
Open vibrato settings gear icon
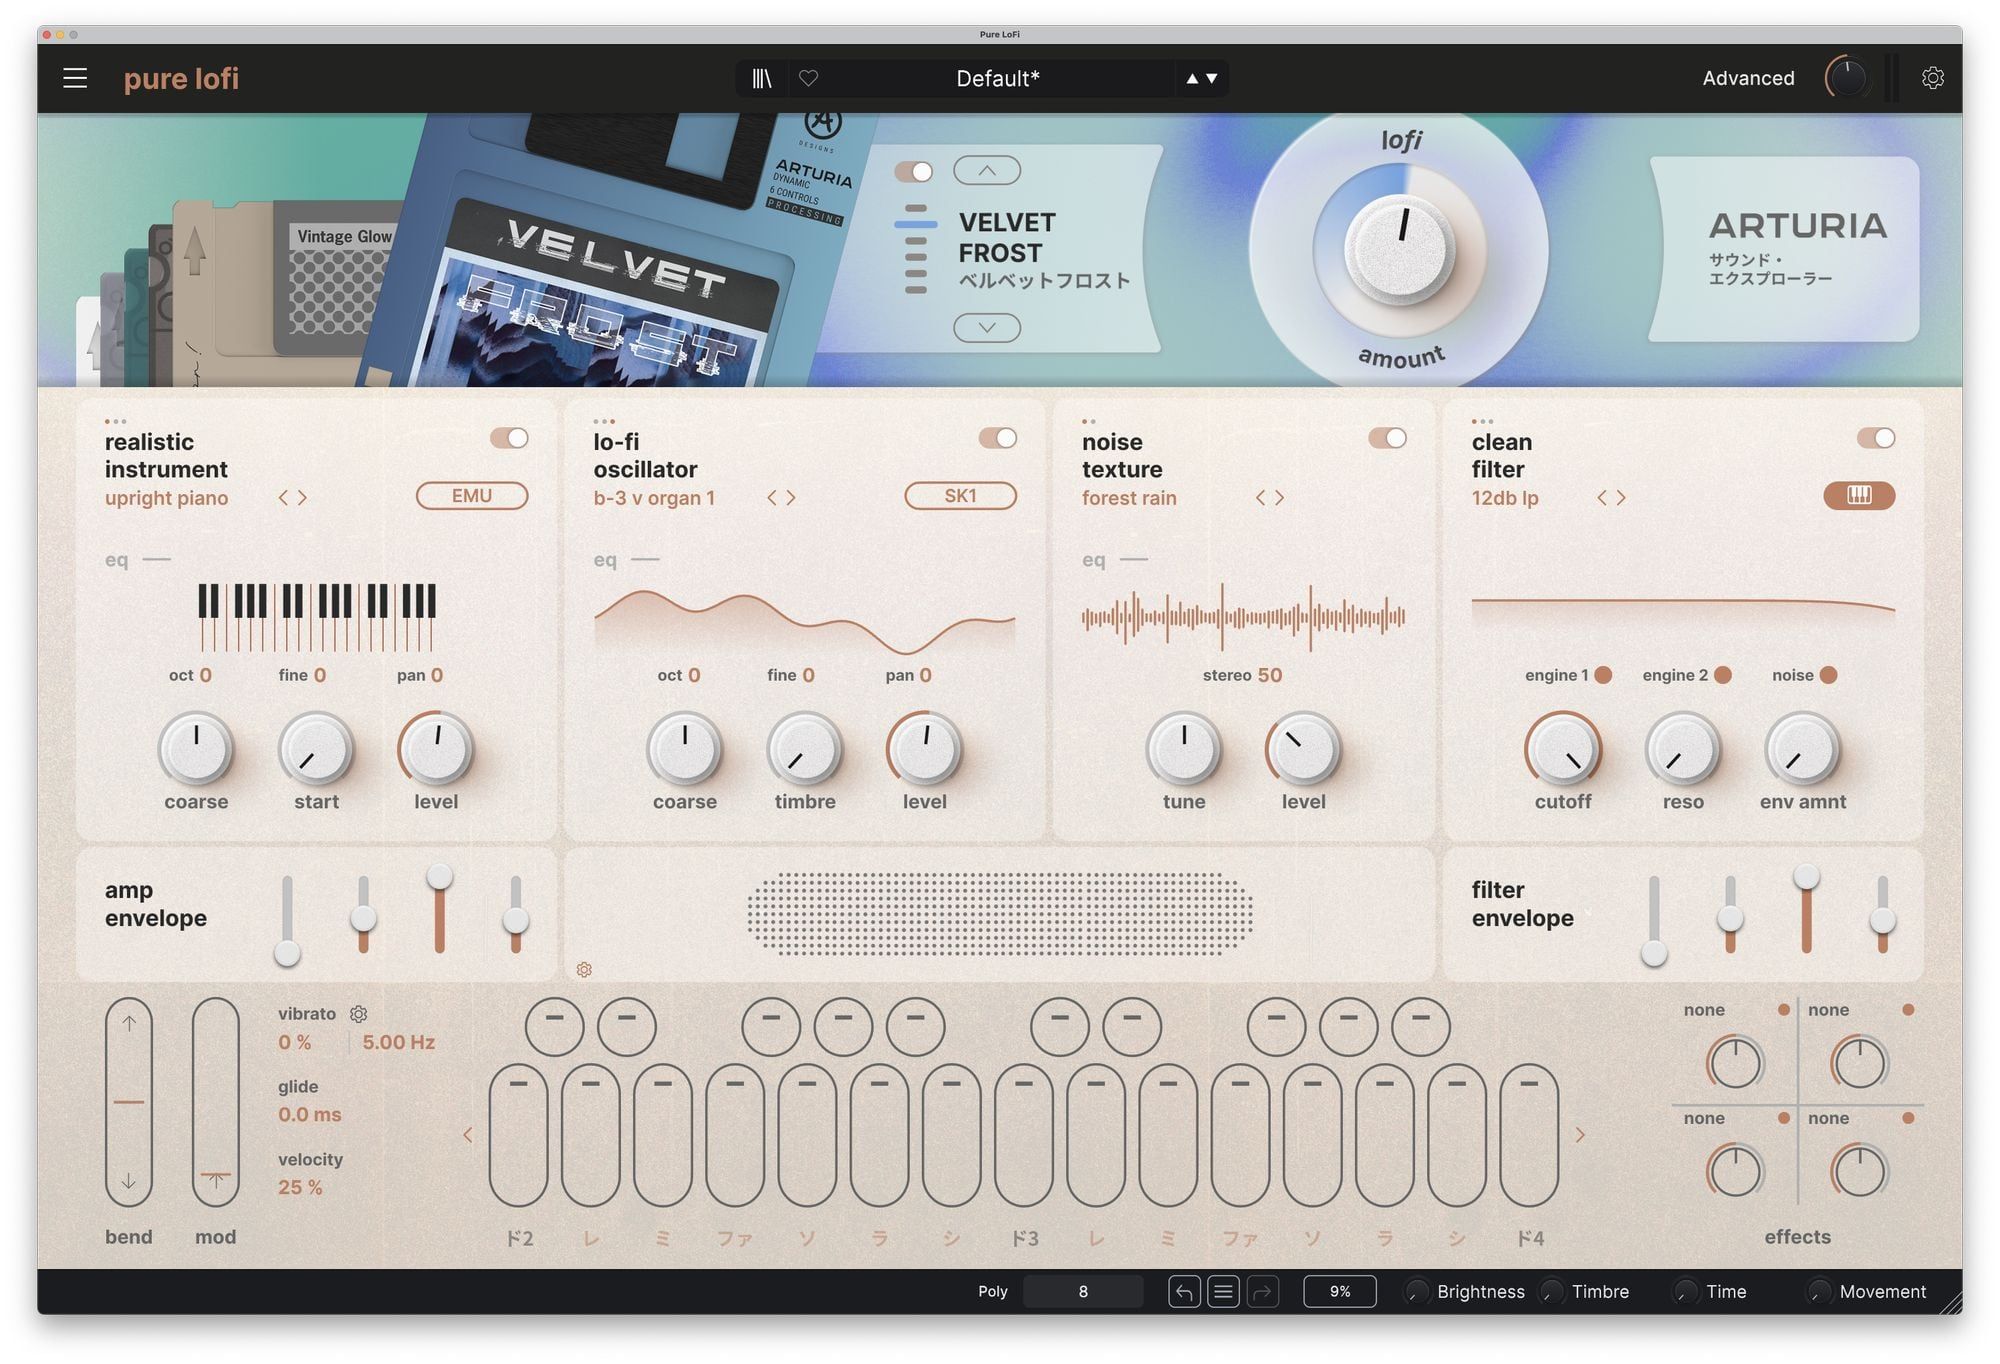click(x=358, y=1014)
